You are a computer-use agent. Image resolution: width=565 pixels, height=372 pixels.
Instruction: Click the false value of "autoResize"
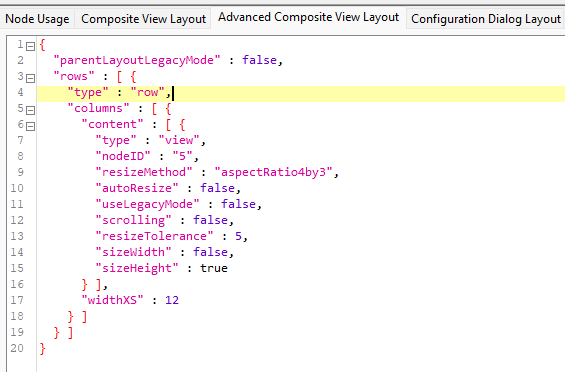click(217, 188)
